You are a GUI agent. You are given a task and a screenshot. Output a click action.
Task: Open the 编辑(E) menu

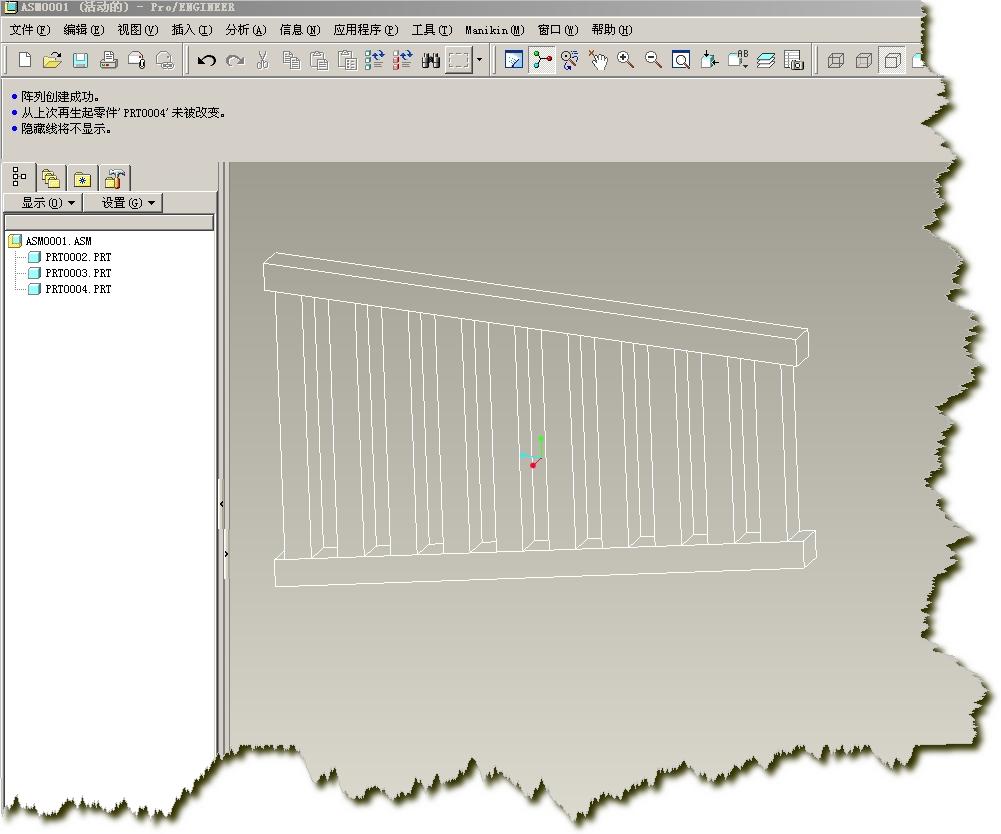point(84,30)
